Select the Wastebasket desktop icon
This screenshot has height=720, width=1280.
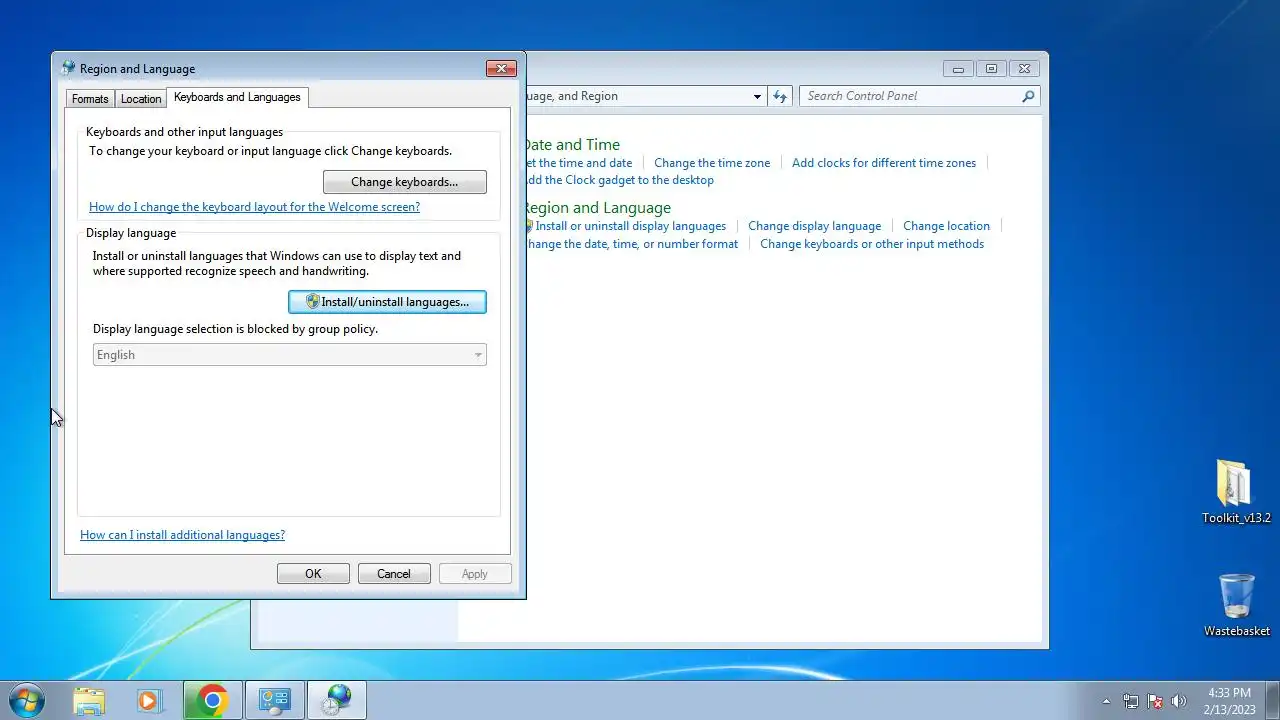1236,604
